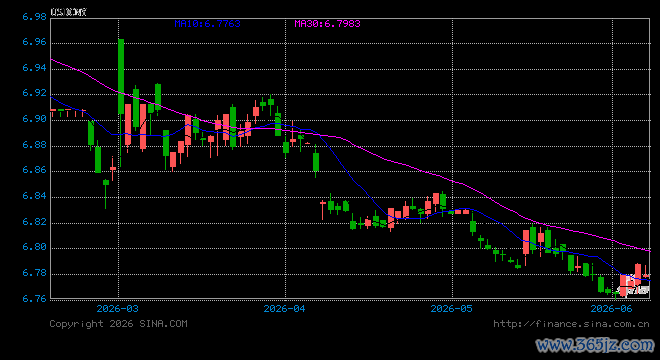Click the 6.86 price axis label

[34, 171]
